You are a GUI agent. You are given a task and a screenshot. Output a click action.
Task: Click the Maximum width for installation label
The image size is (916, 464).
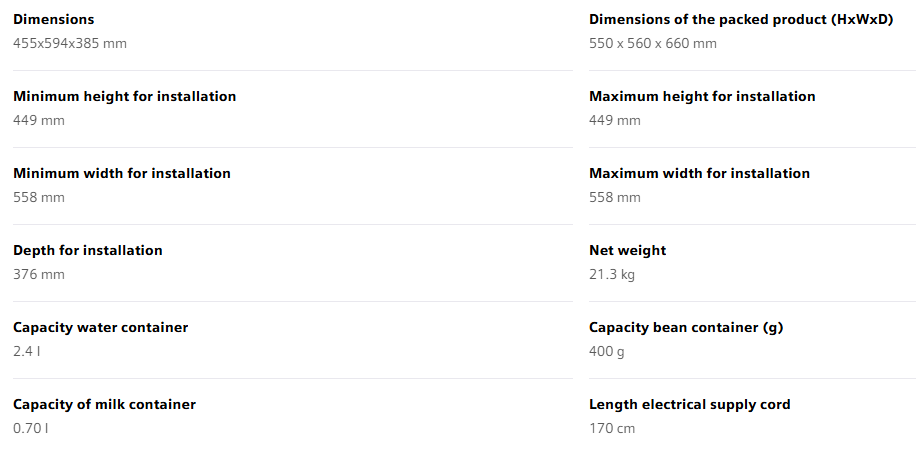699,174
